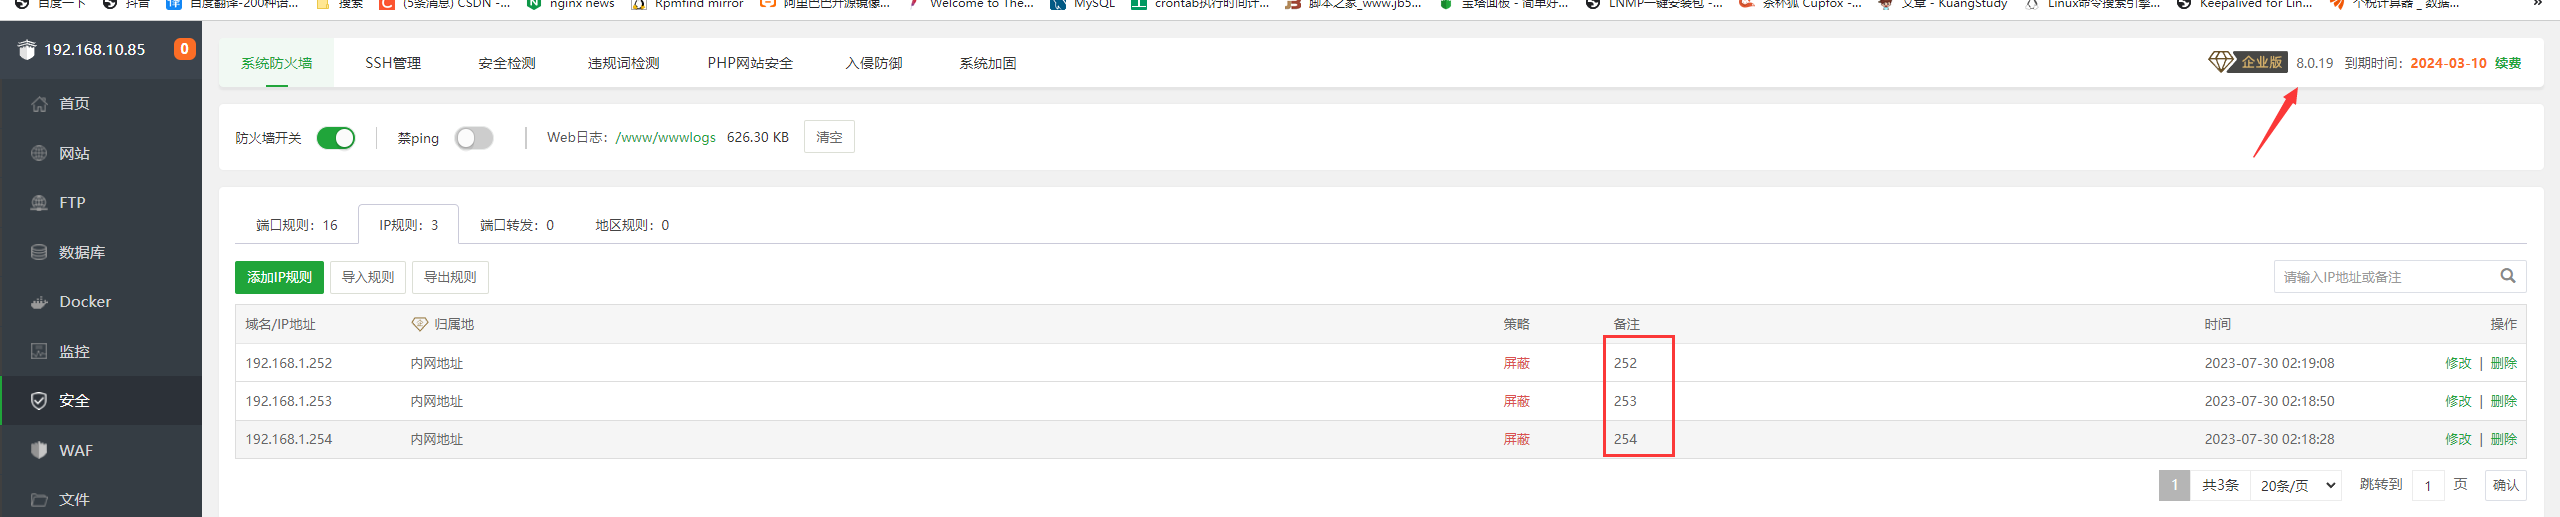Switch to 端口规则: 16 tab
The image size is (2560, 517).
point(297,225)
